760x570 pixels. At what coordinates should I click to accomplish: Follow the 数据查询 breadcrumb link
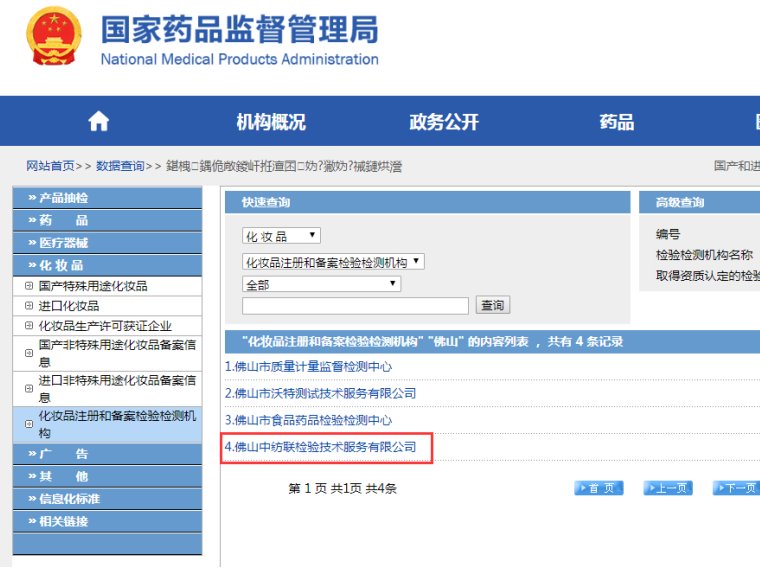click(x=120, y=166)
